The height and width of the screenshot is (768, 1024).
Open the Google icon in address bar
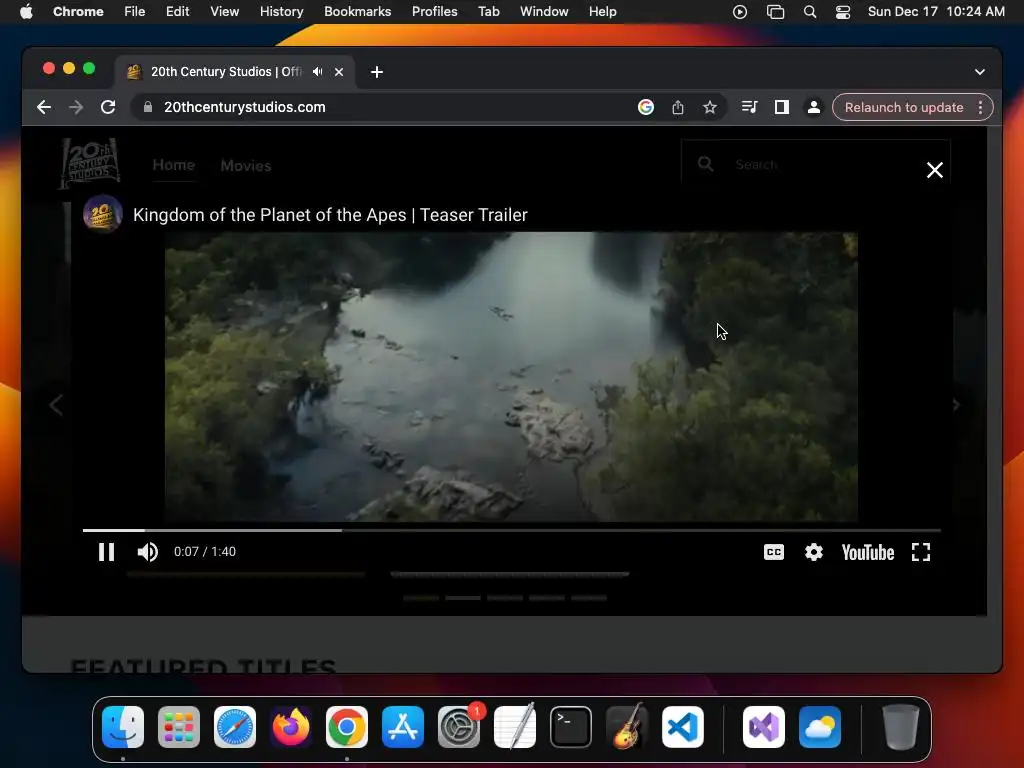[x=646, y=107]
